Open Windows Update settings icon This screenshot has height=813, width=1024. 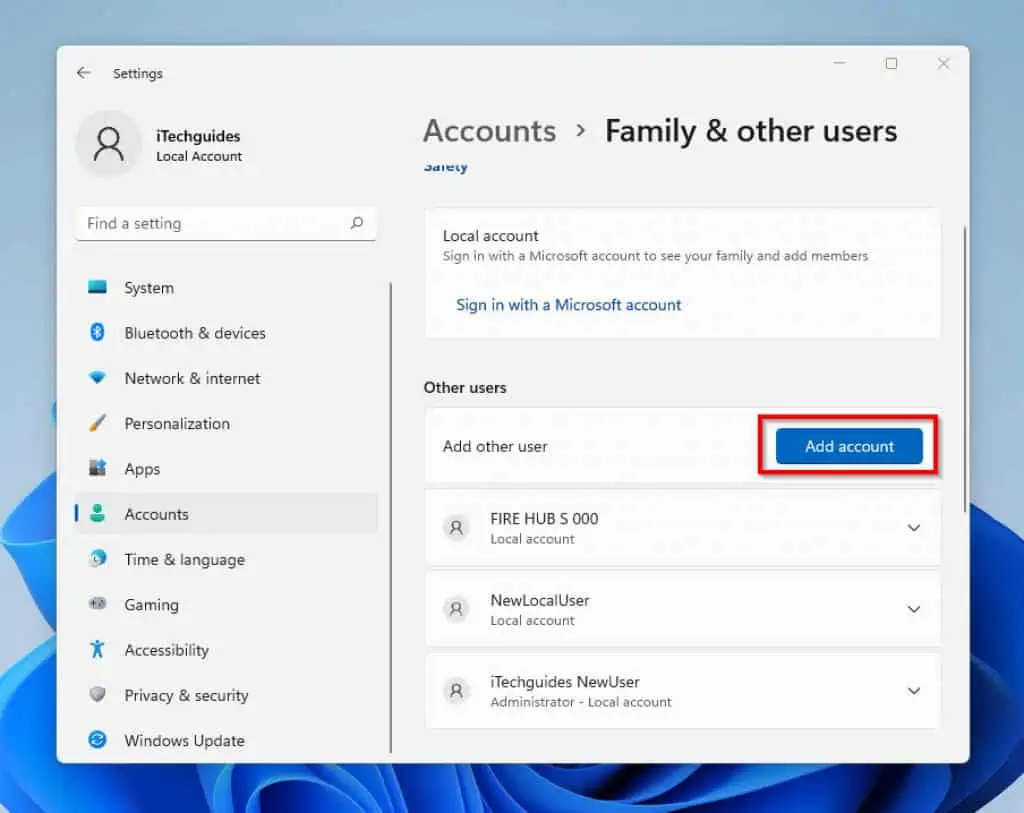97,741
